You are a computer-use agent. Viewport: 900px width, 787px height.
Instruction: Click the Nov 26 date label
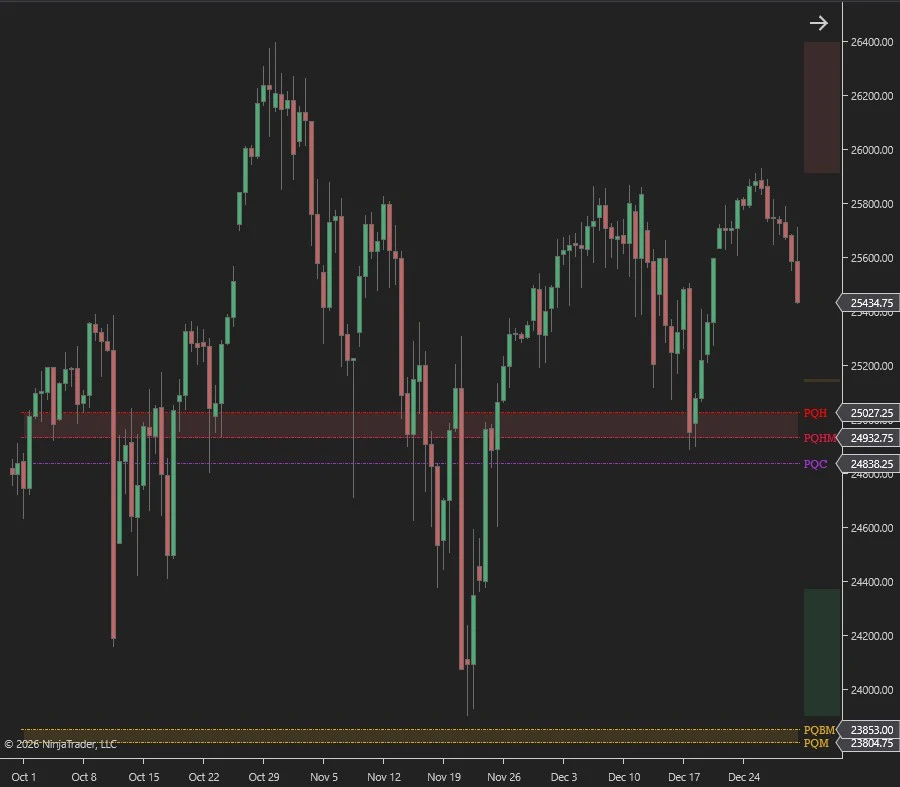[x=504, y=777]
